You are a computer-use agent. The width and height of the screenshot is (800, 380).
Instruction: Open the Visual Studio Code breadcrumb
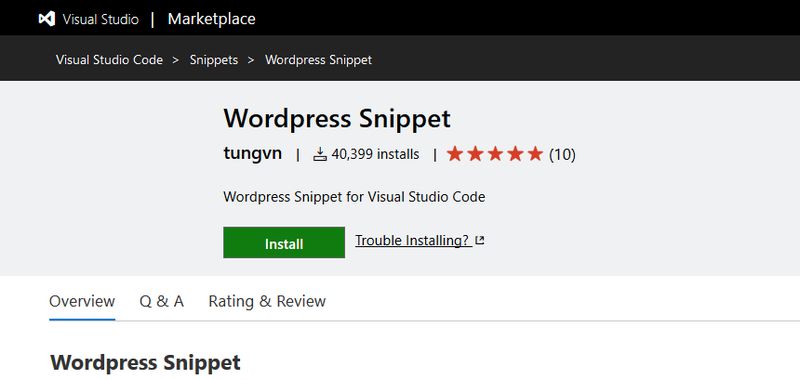click(x=109, y=60)
